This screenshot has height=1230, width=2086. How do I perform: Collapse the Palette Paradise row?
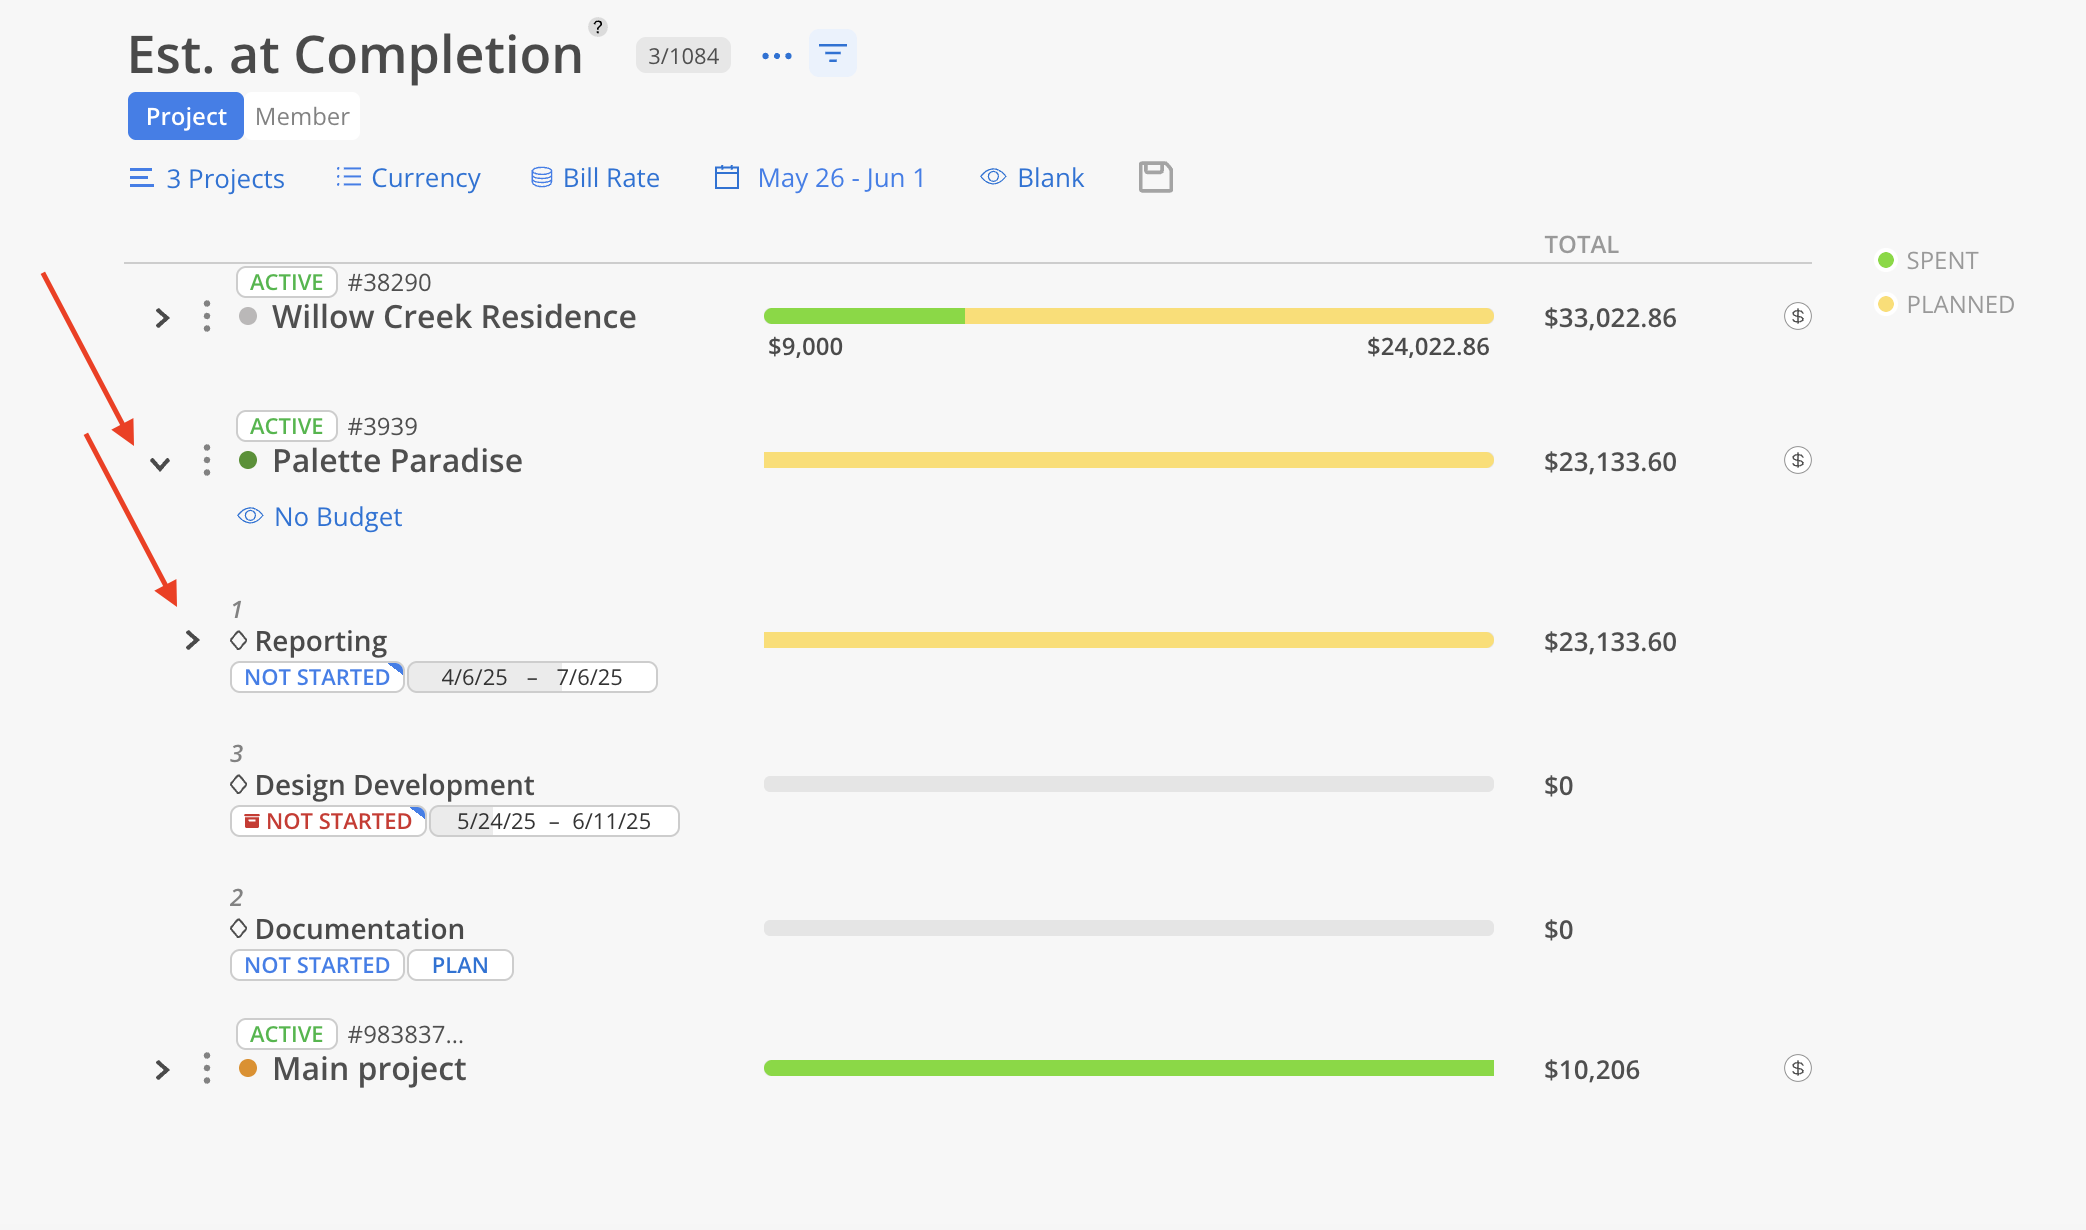click(160, 463)
